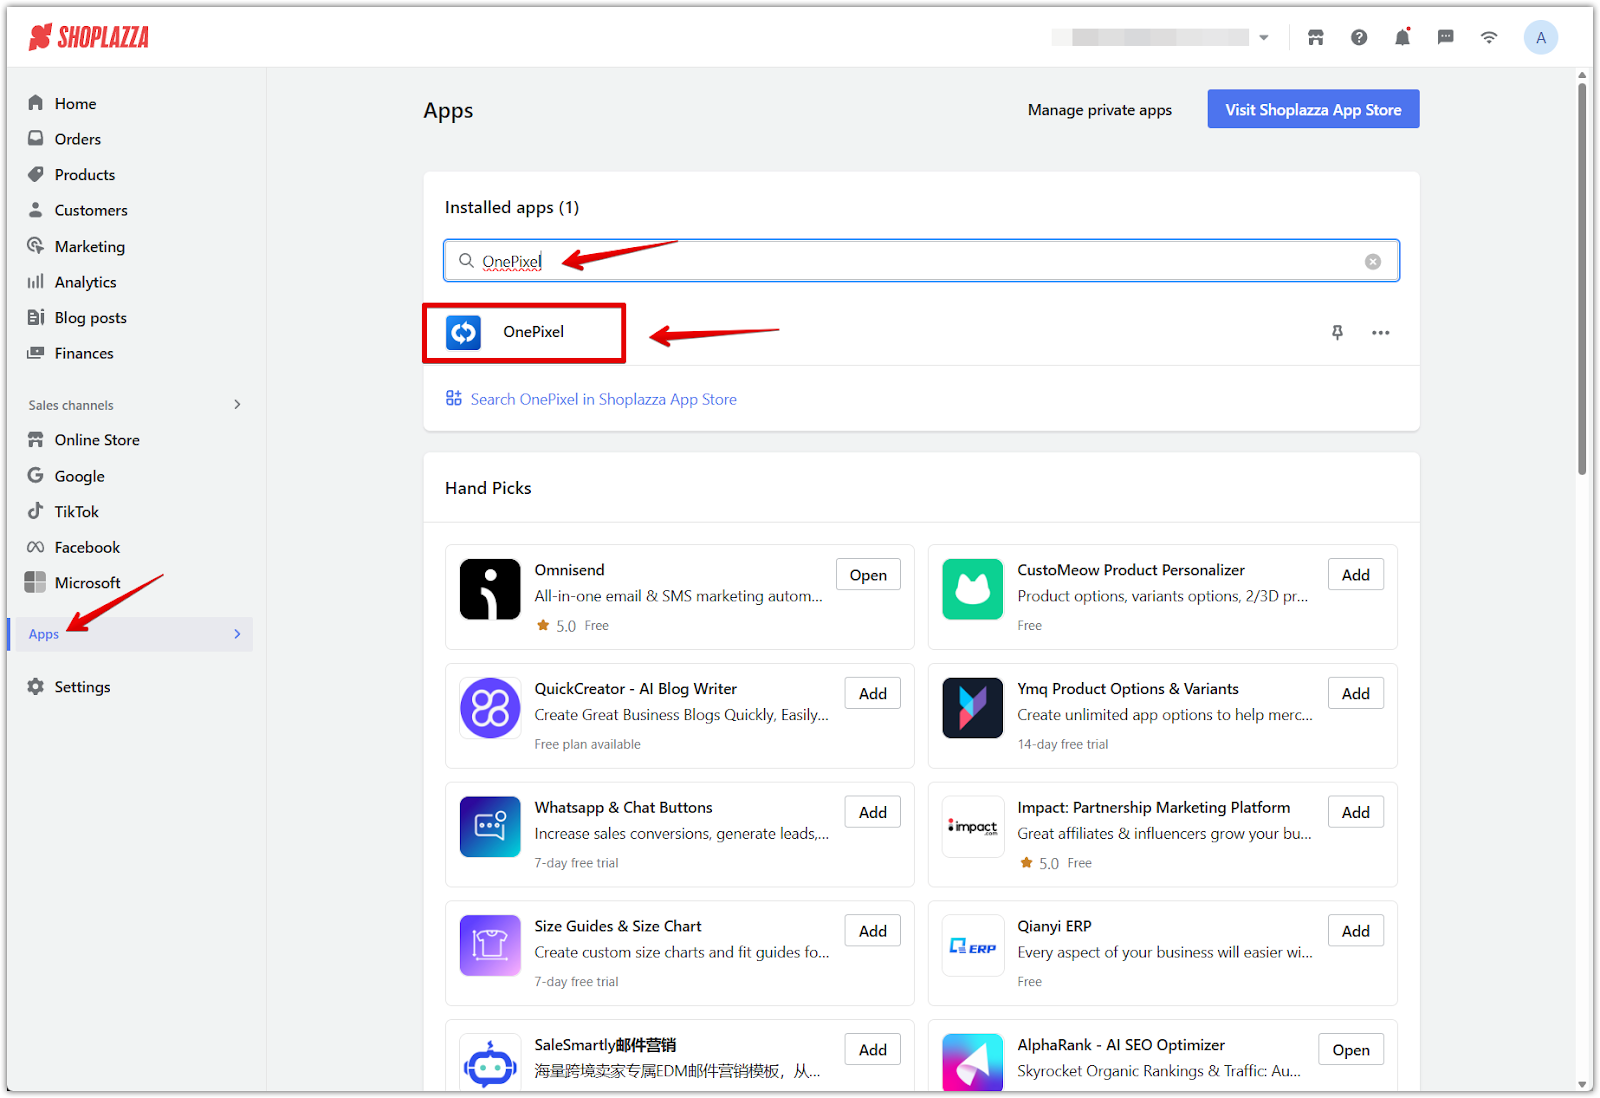Click Omnisend app title
The width and height of the screenshot is (1600, 1098).
(x=569, y=570)
